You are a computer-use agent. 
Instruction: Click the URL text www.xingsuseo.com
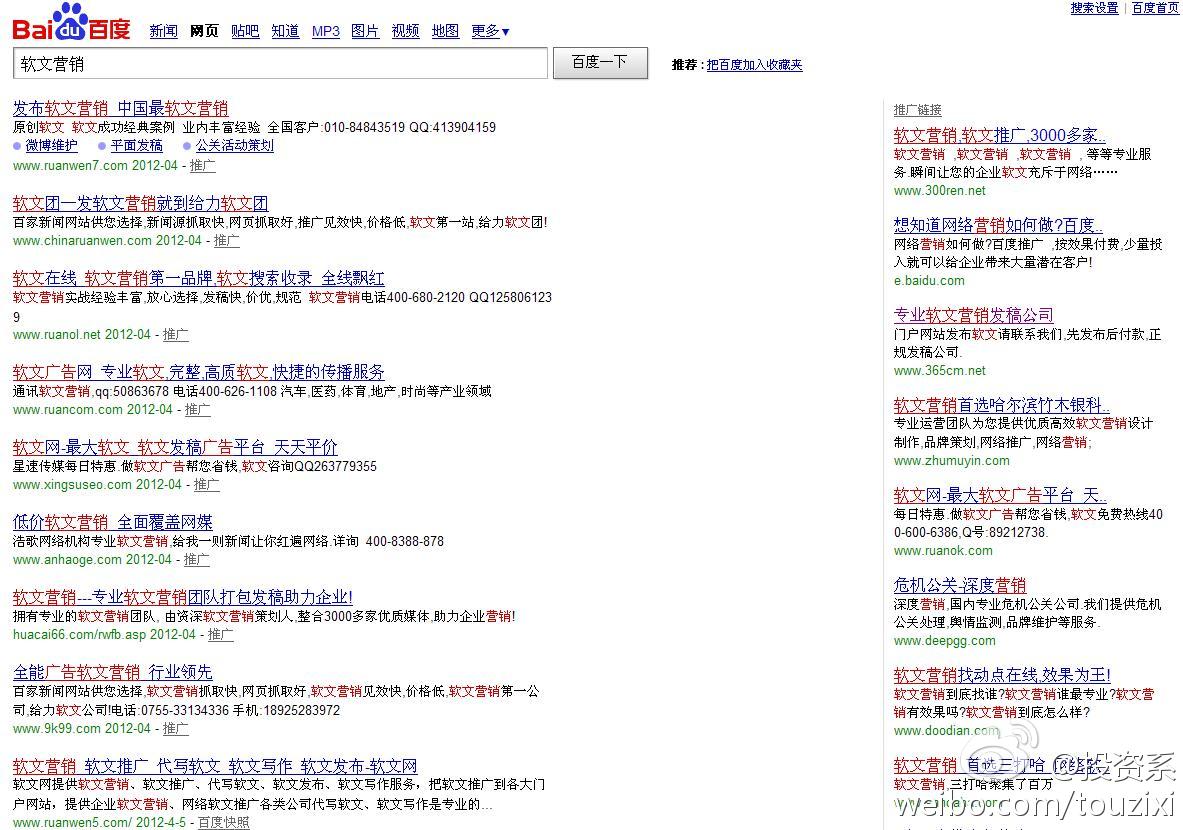72,484
